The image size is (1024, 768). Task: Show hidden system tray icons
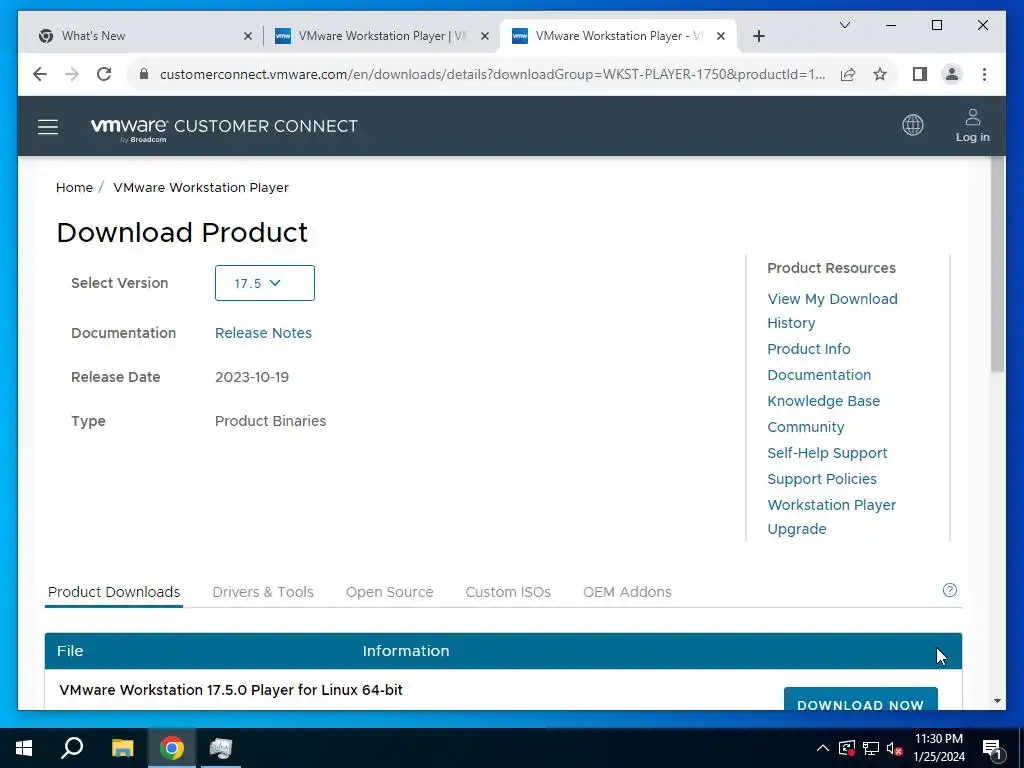(x=823, y=748)
